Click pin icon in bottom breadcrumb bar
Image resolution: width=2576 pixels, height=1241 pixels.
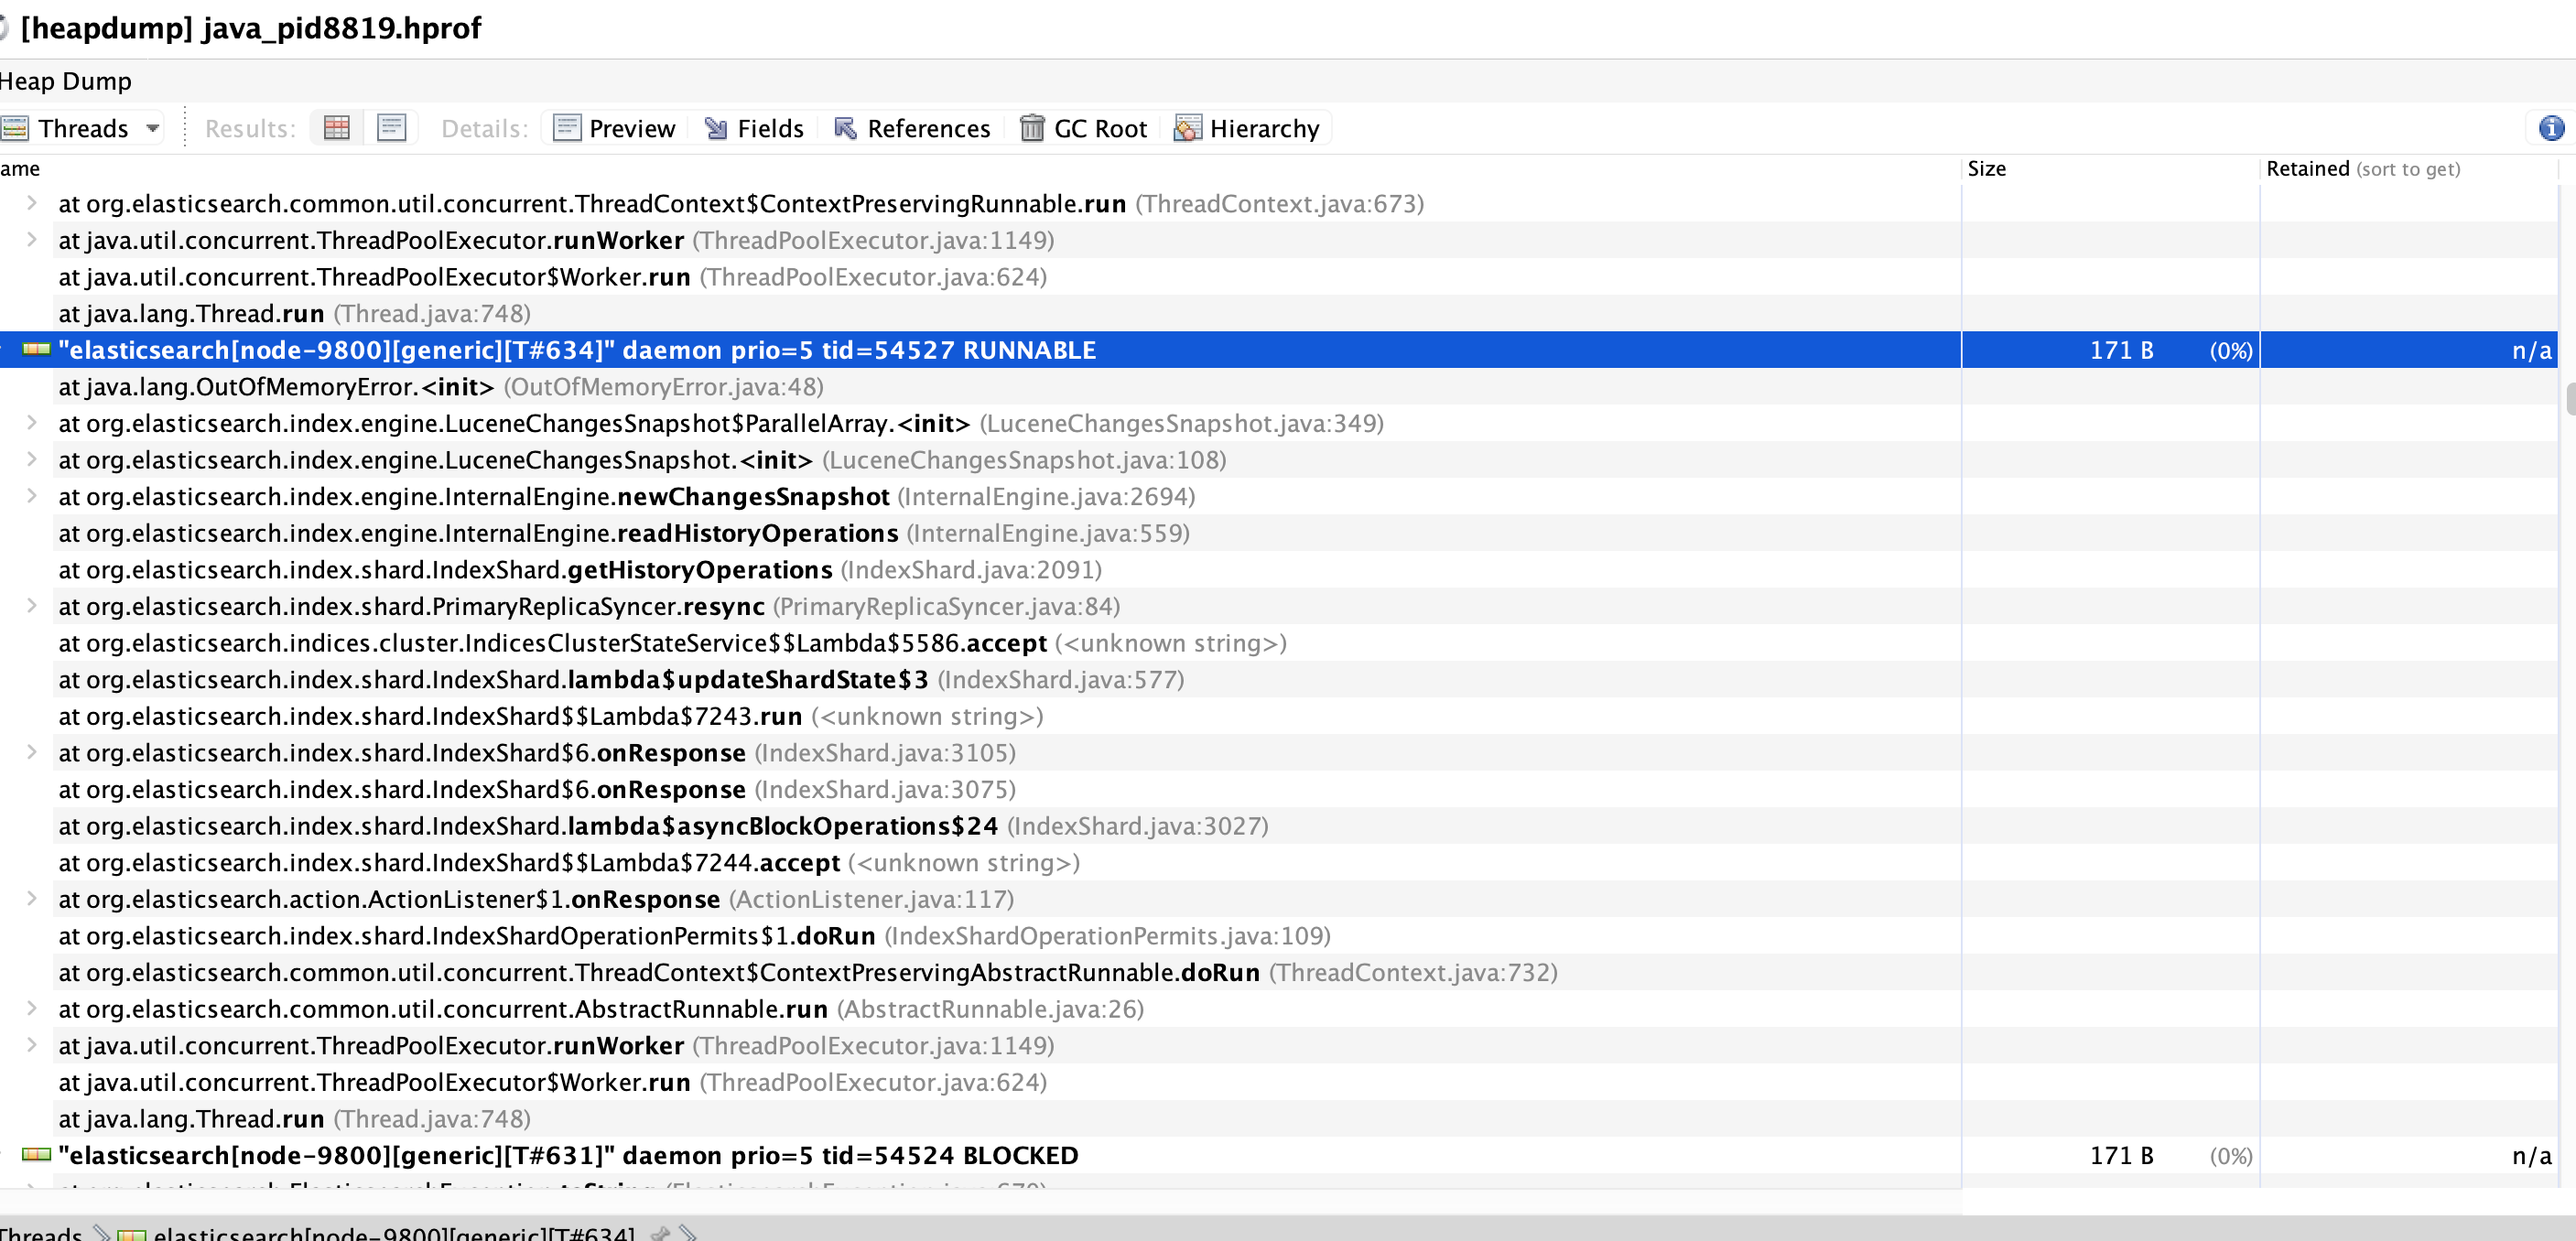pyautogui.click(x=660, y=1233)
